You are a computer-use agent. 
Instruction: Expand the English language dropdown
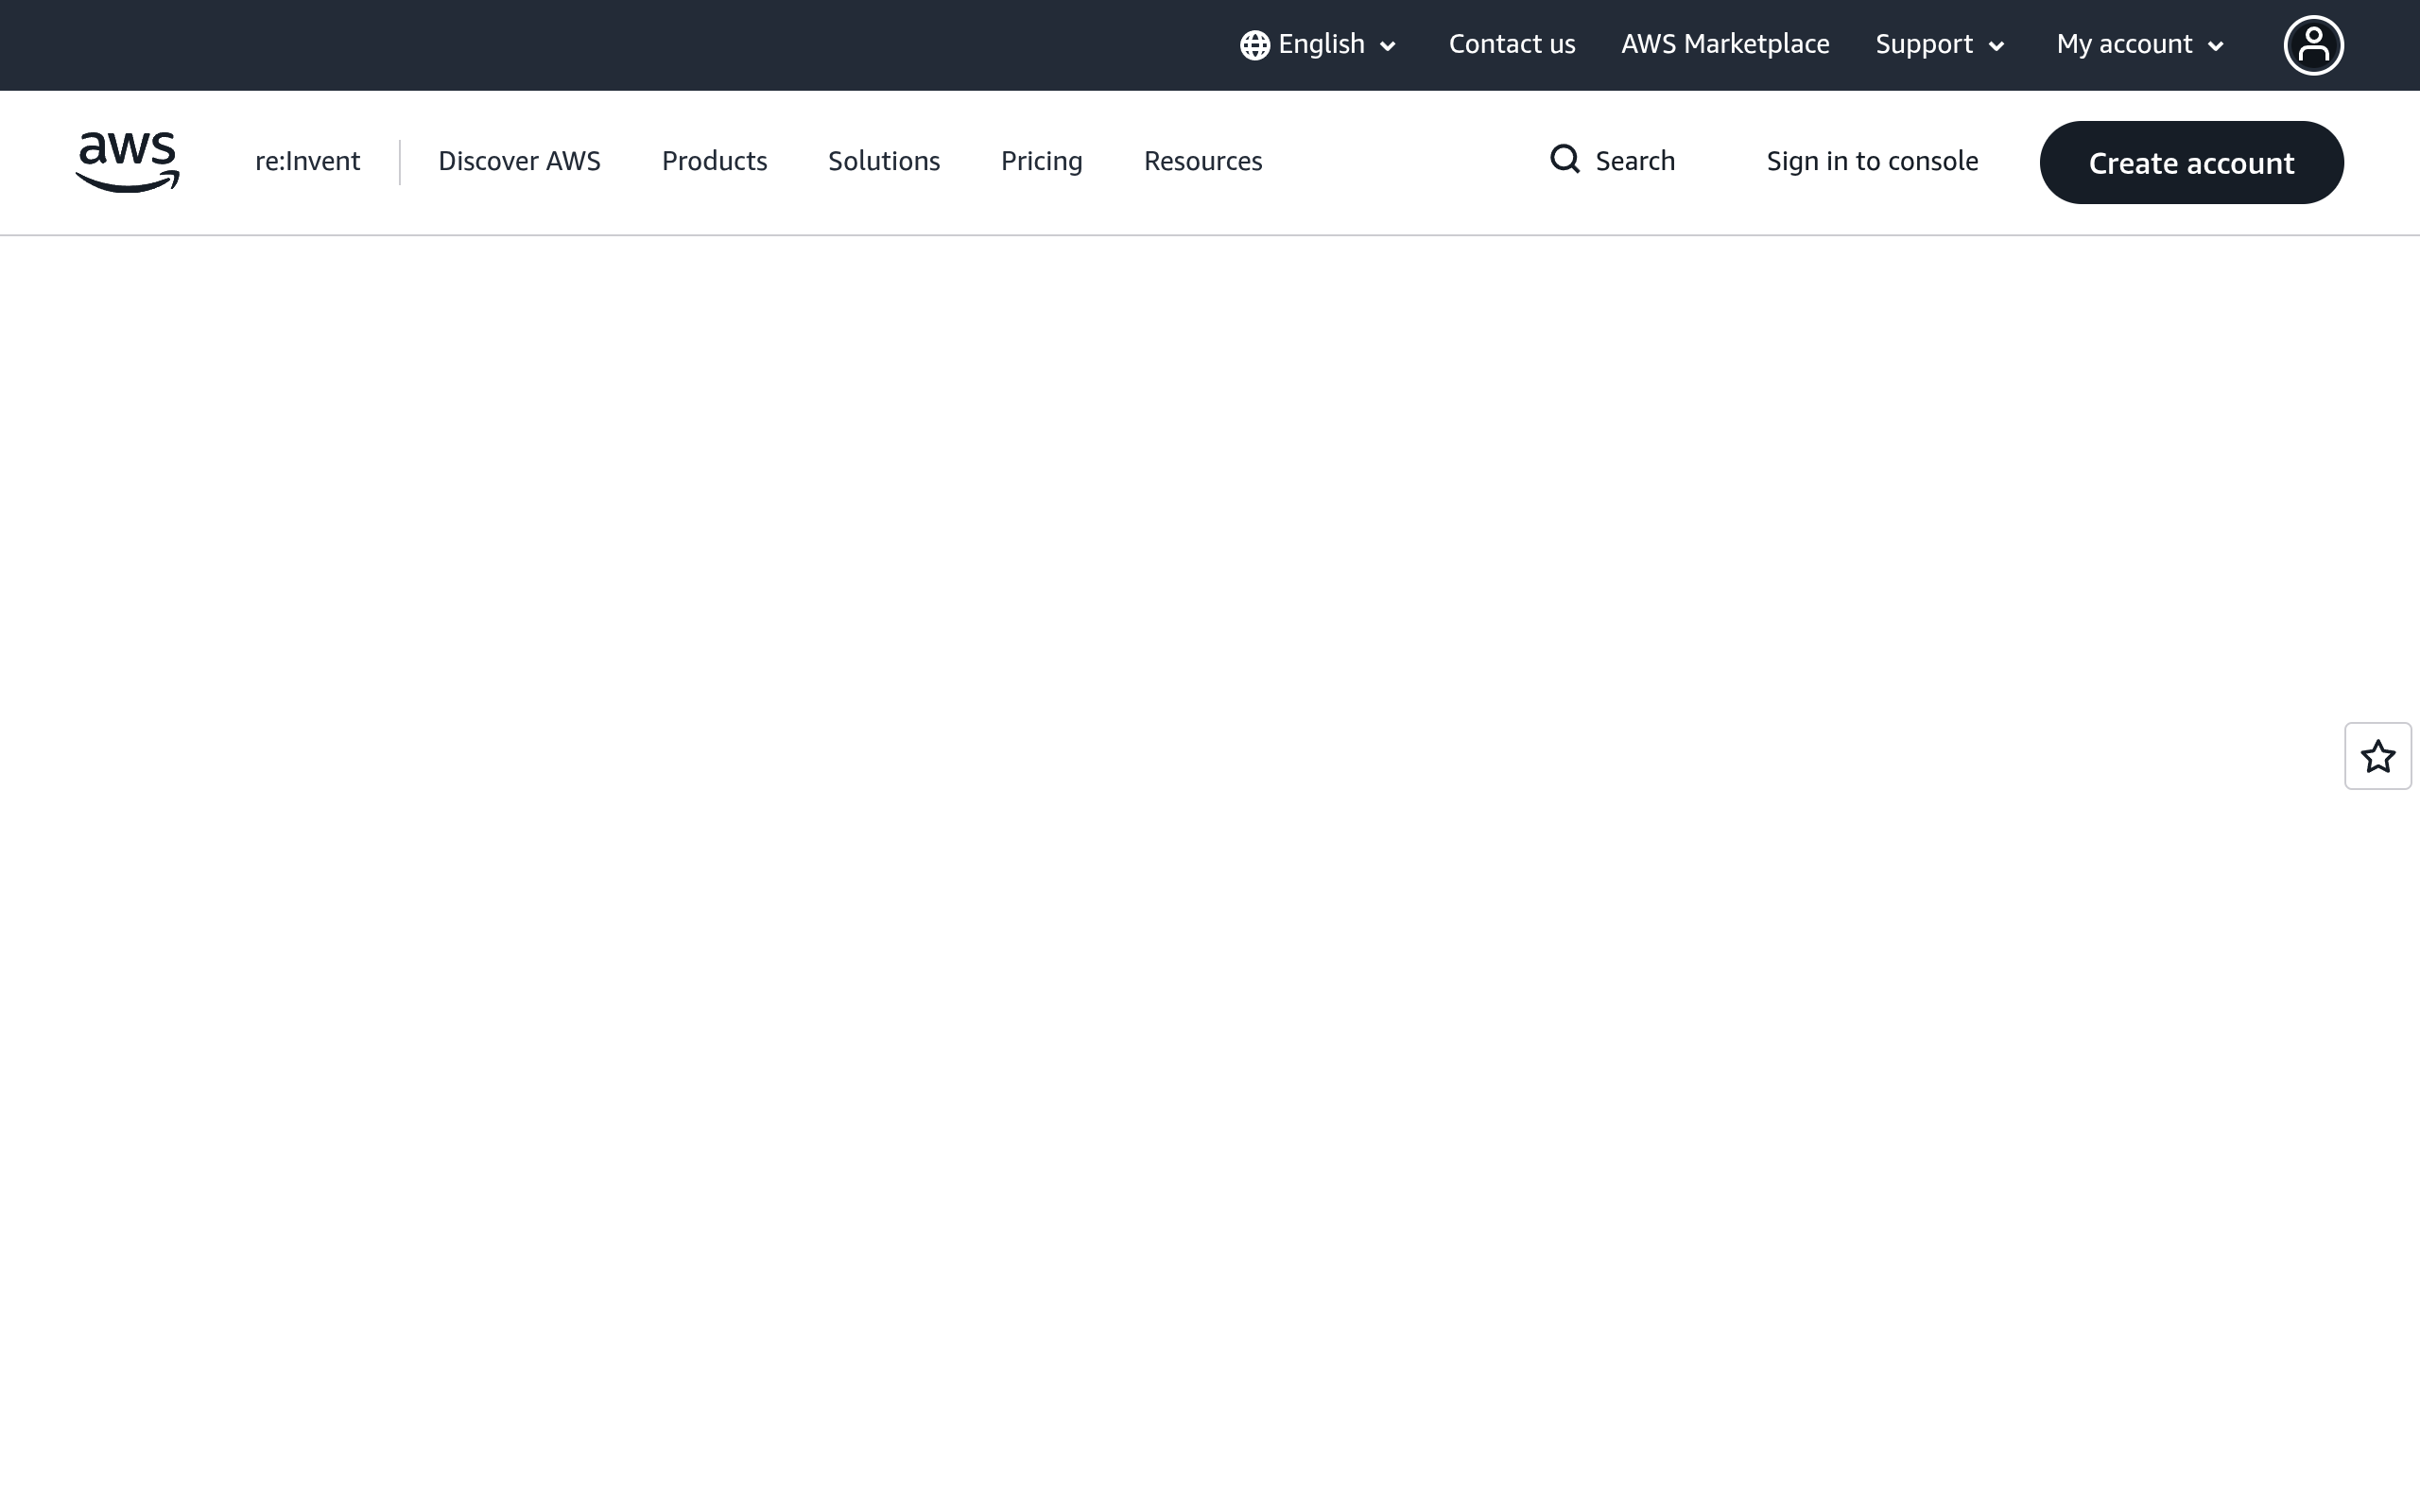click(1318, 45)
